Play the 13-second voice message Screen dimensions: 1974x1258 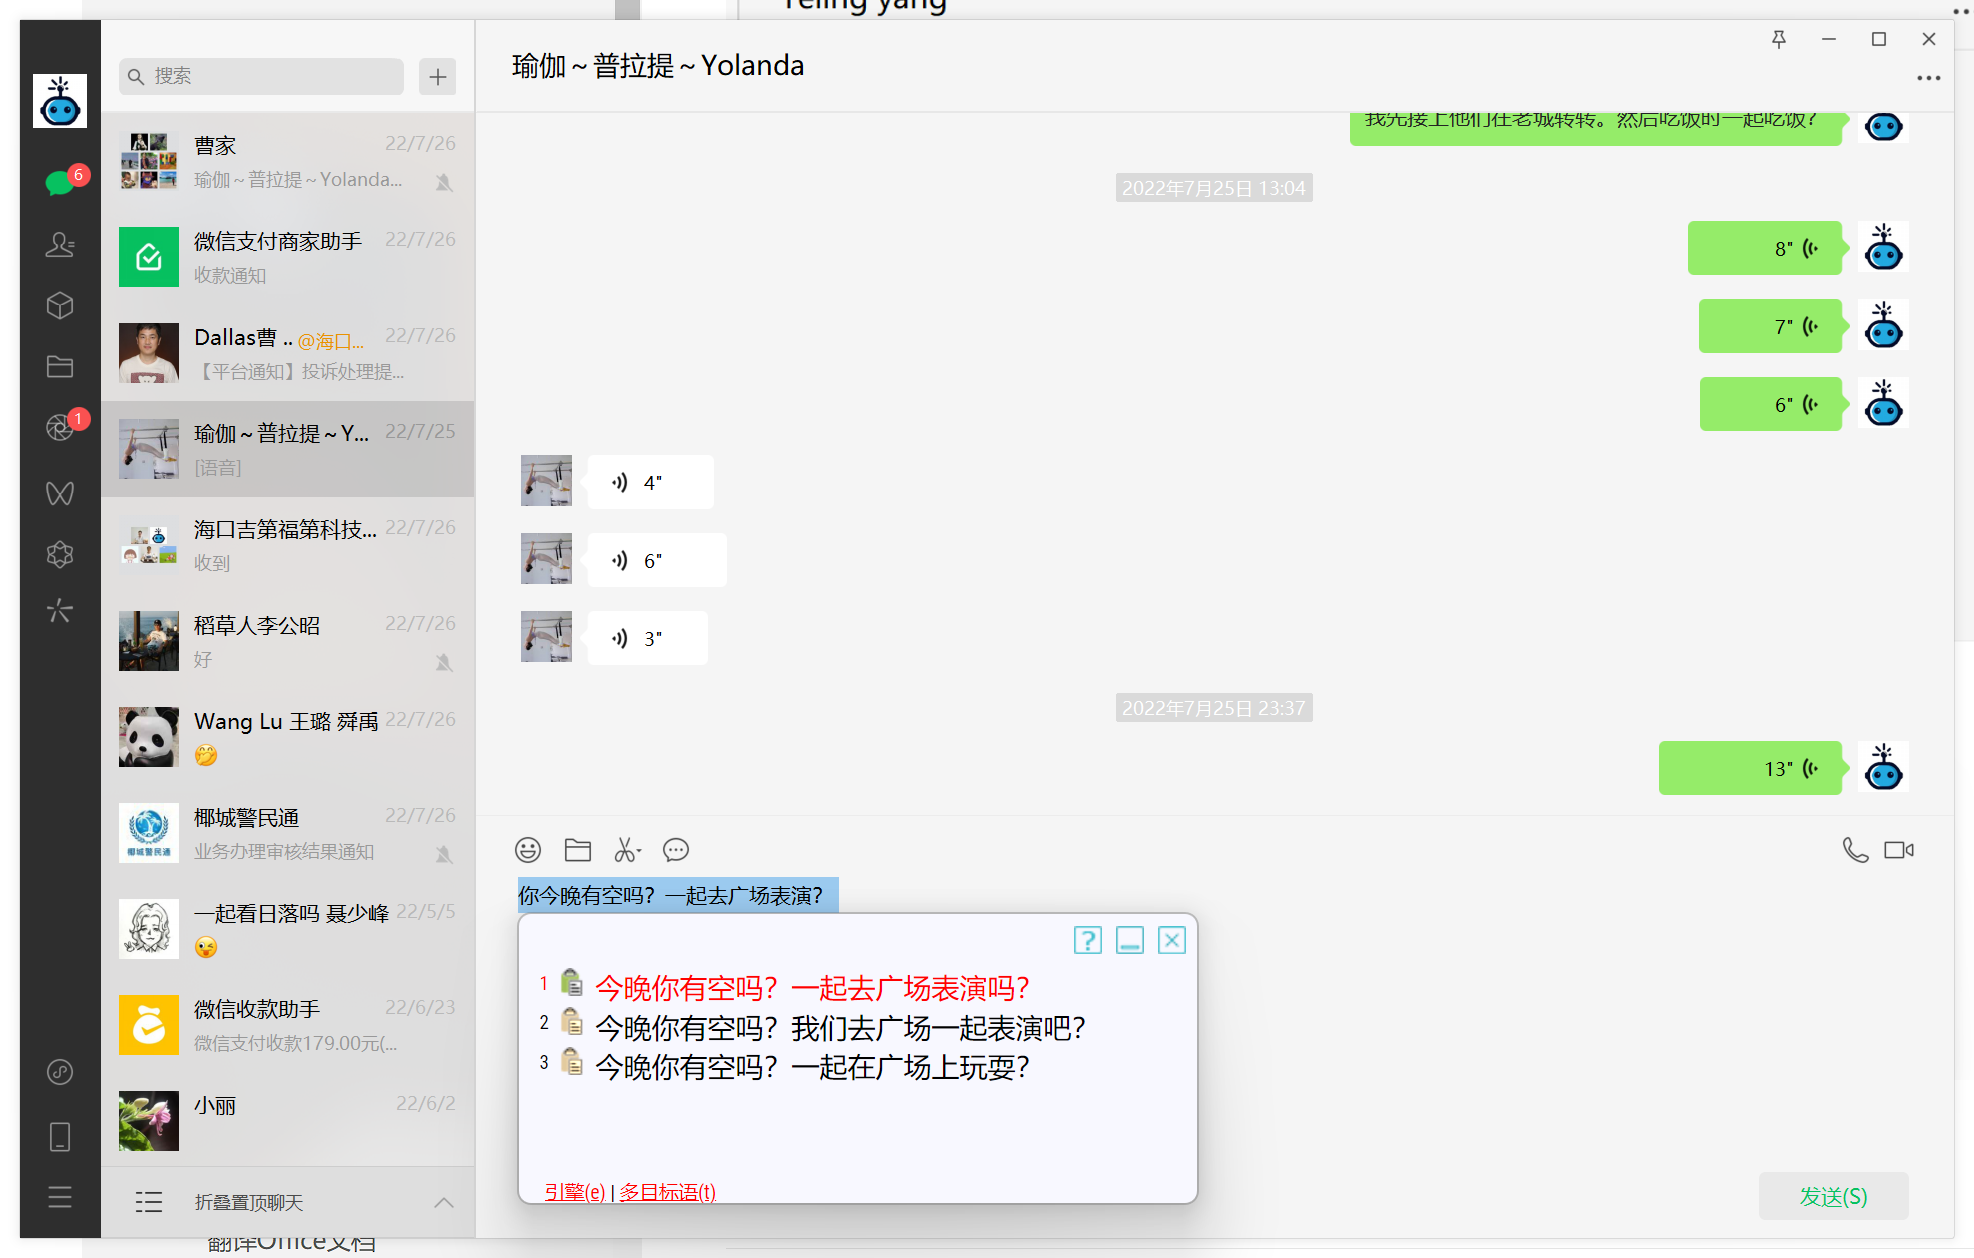pos(1750,768)
